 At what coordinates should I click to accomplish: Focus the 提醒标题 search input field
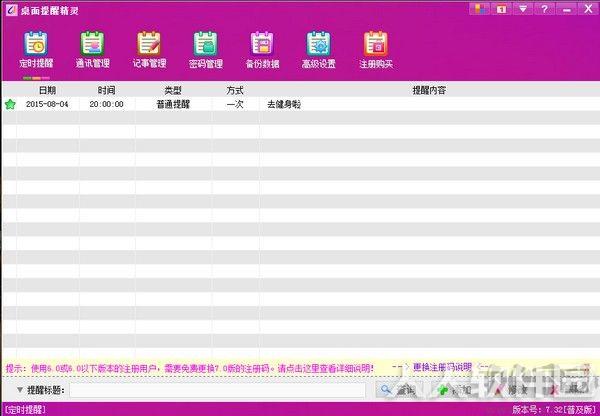pyautogui.click(x=217, y=390)
